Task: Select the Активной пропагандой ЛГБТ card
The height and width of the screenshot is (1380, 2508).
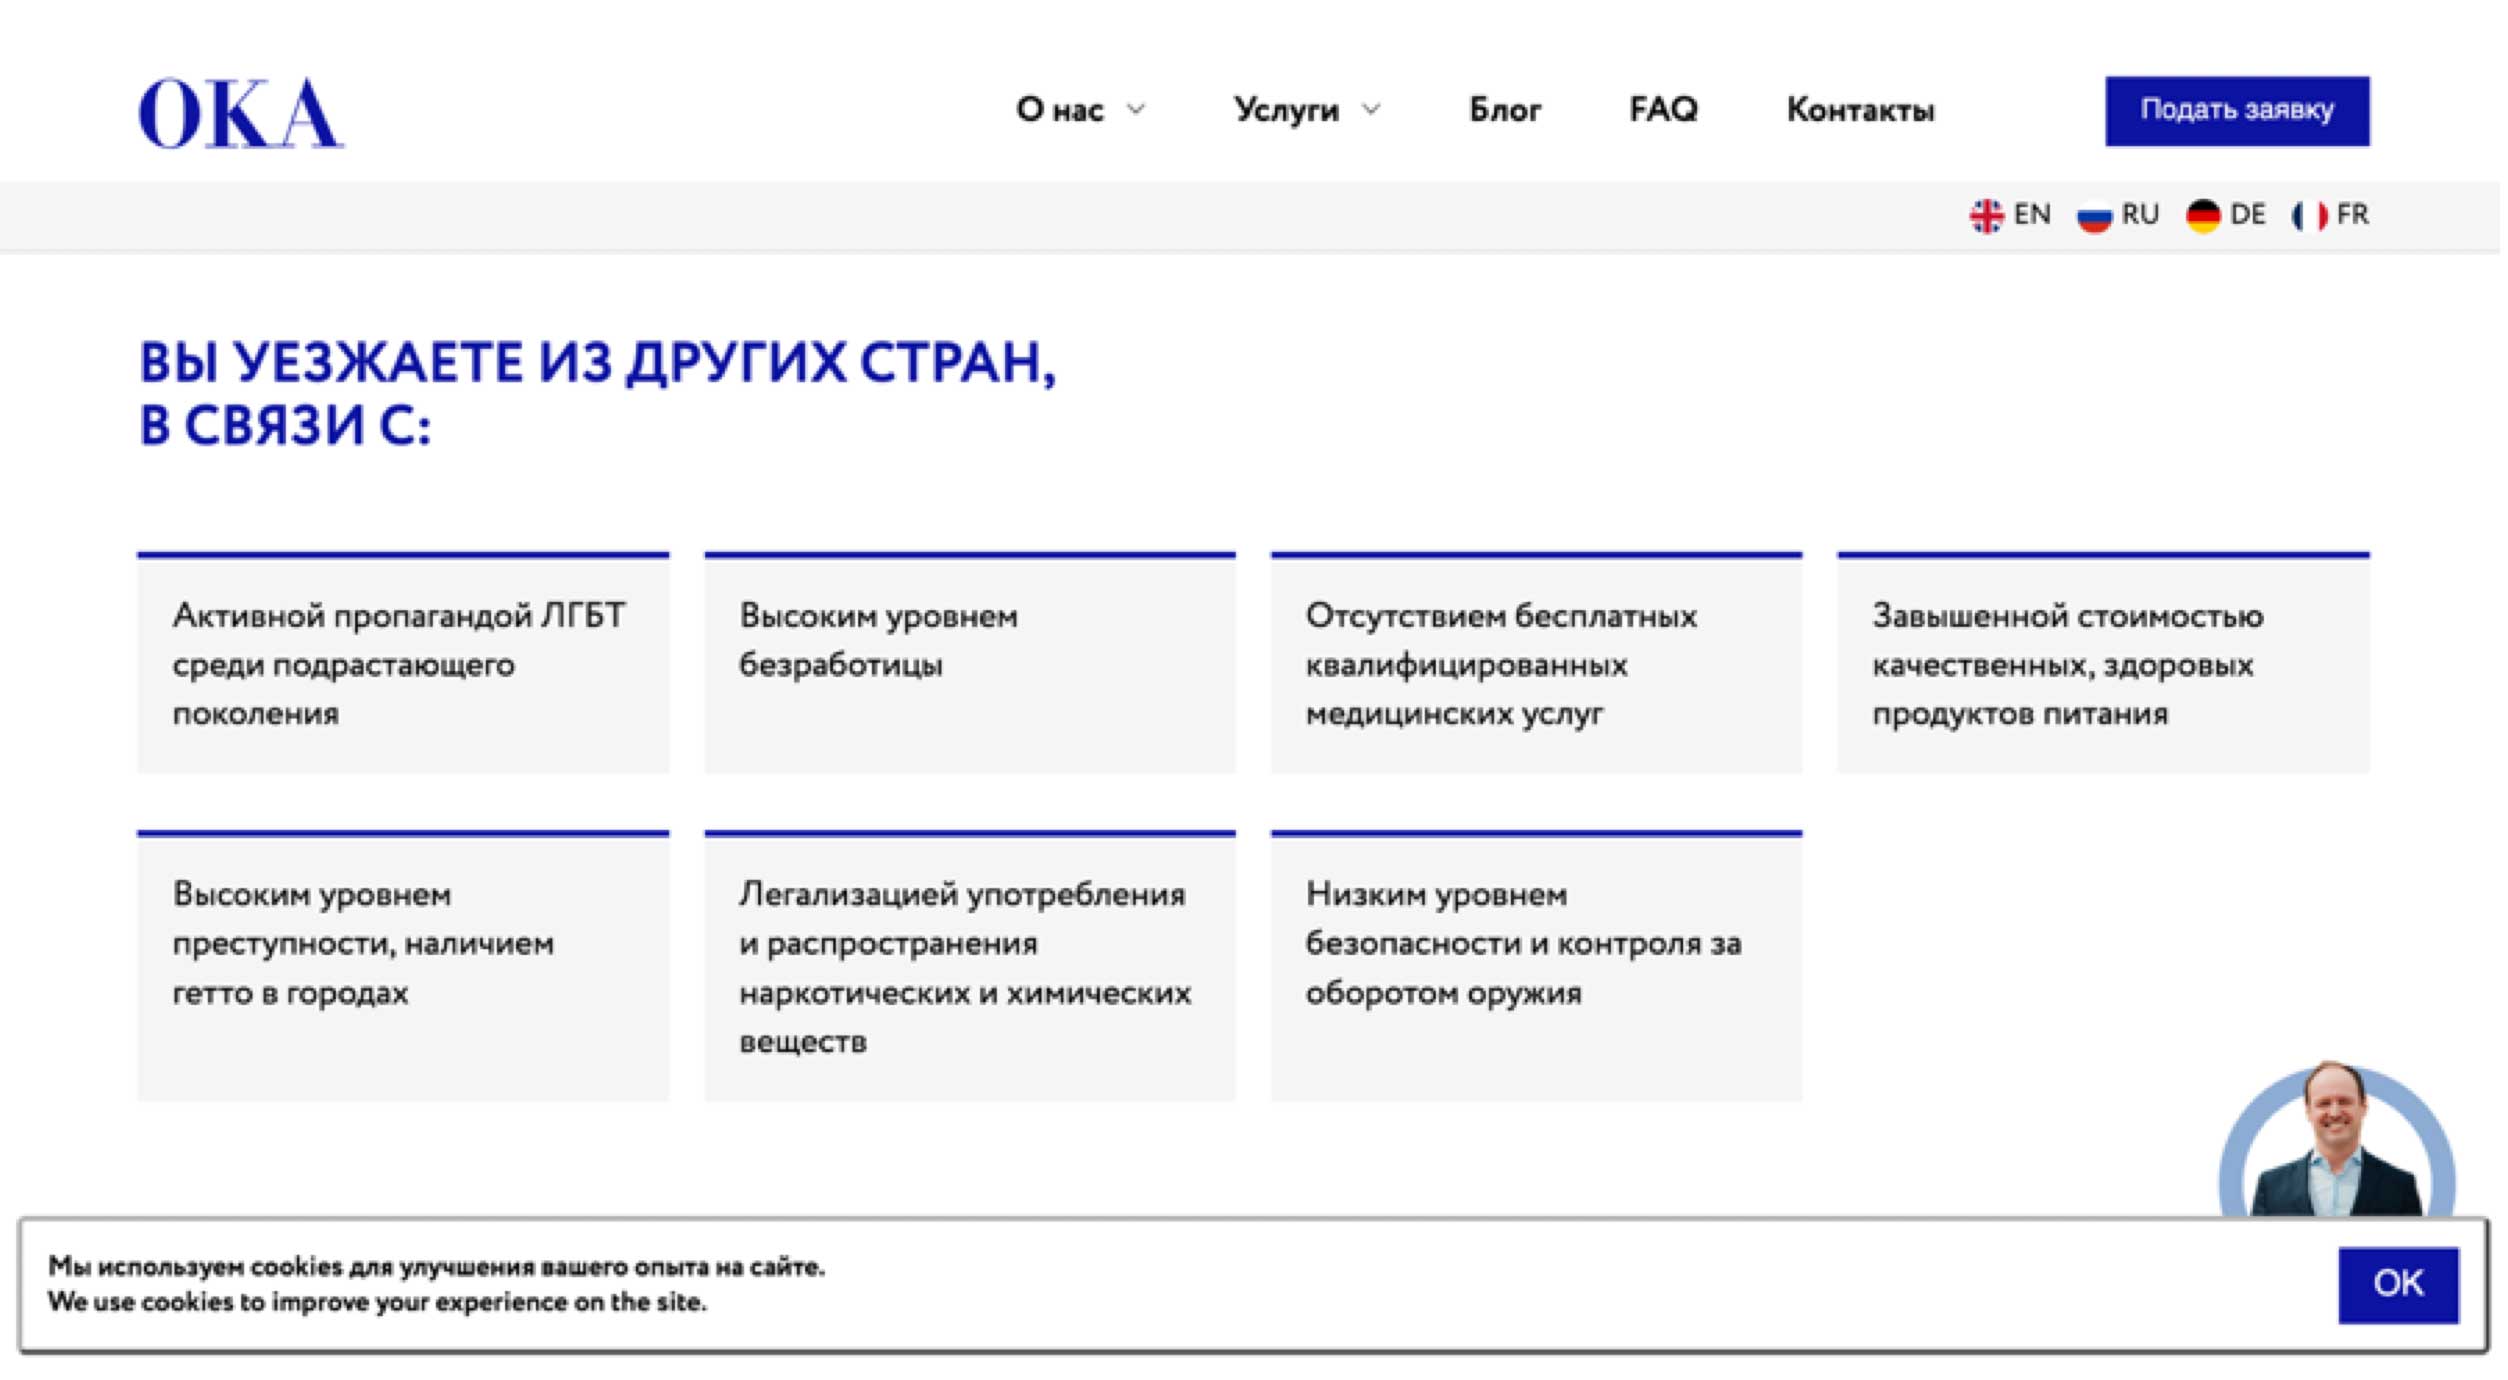Action: (404, 664)
